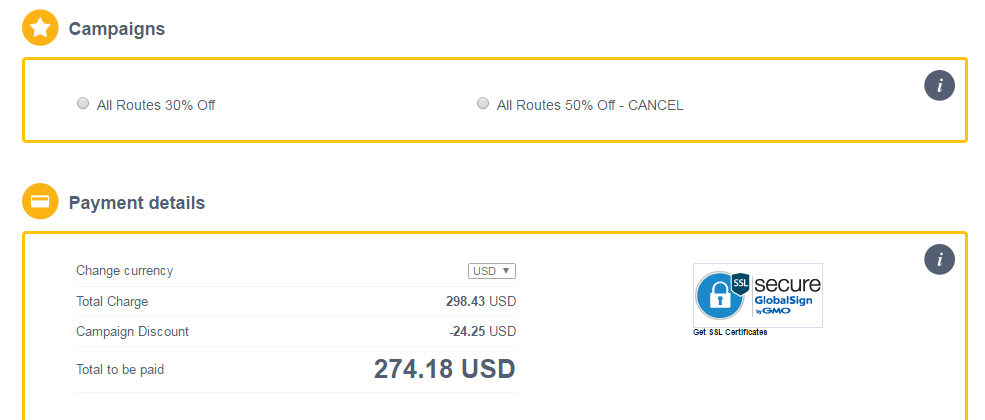This screenshot has width=985, height=420.
Task: Click the "All Routes 50% Off - CANCEL" label text
Action: coord(590,105)
